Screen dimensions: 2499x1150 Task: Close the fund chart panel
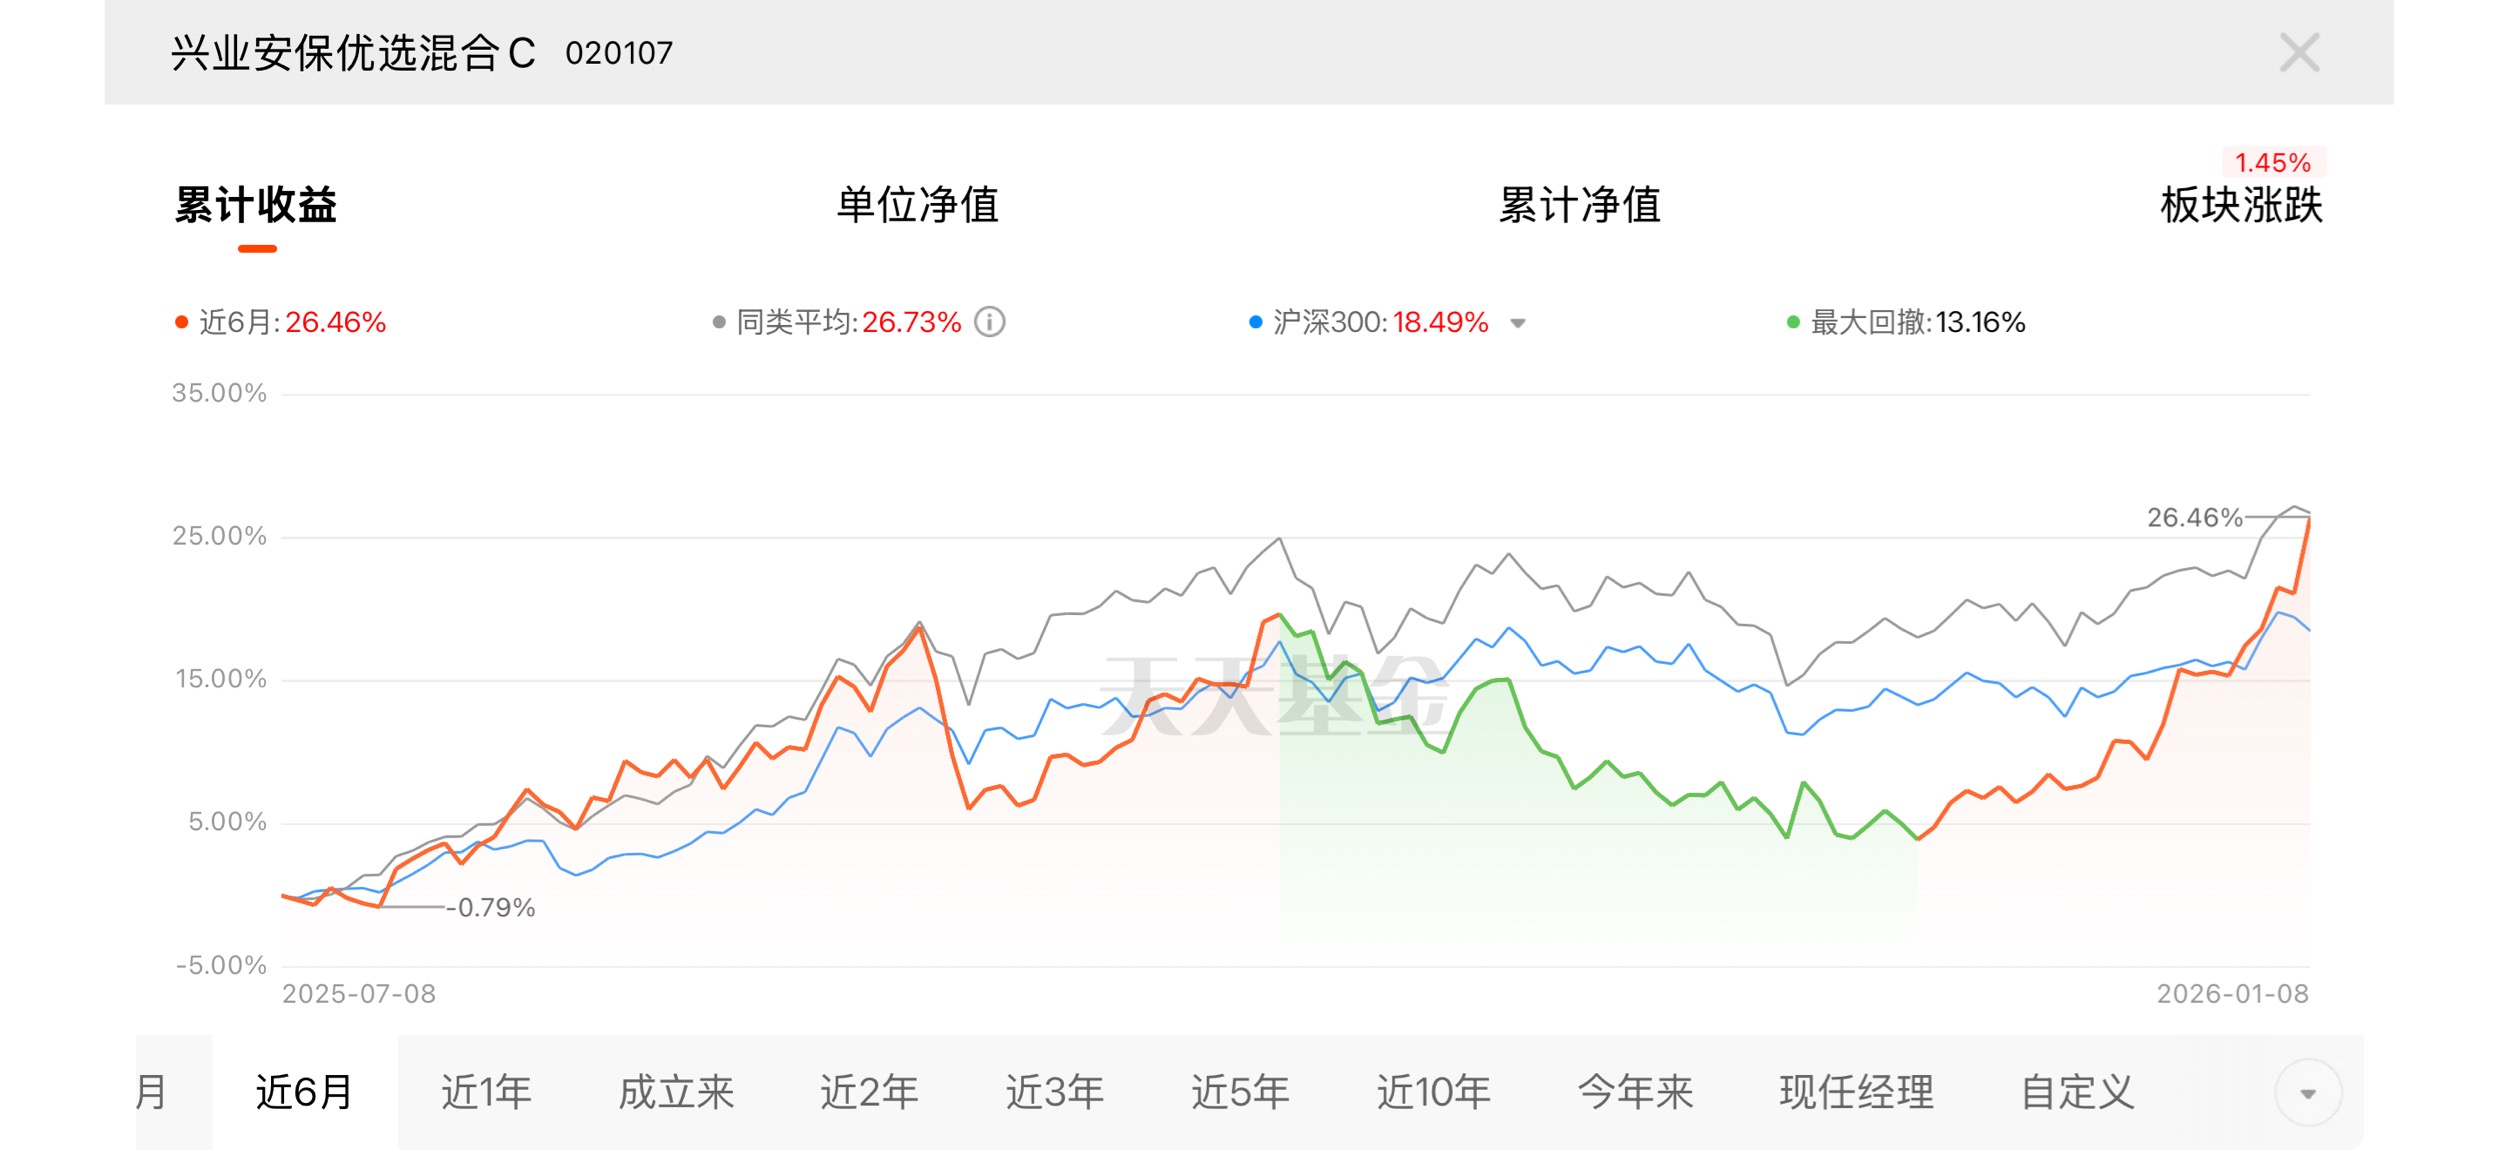(2299, 53)
